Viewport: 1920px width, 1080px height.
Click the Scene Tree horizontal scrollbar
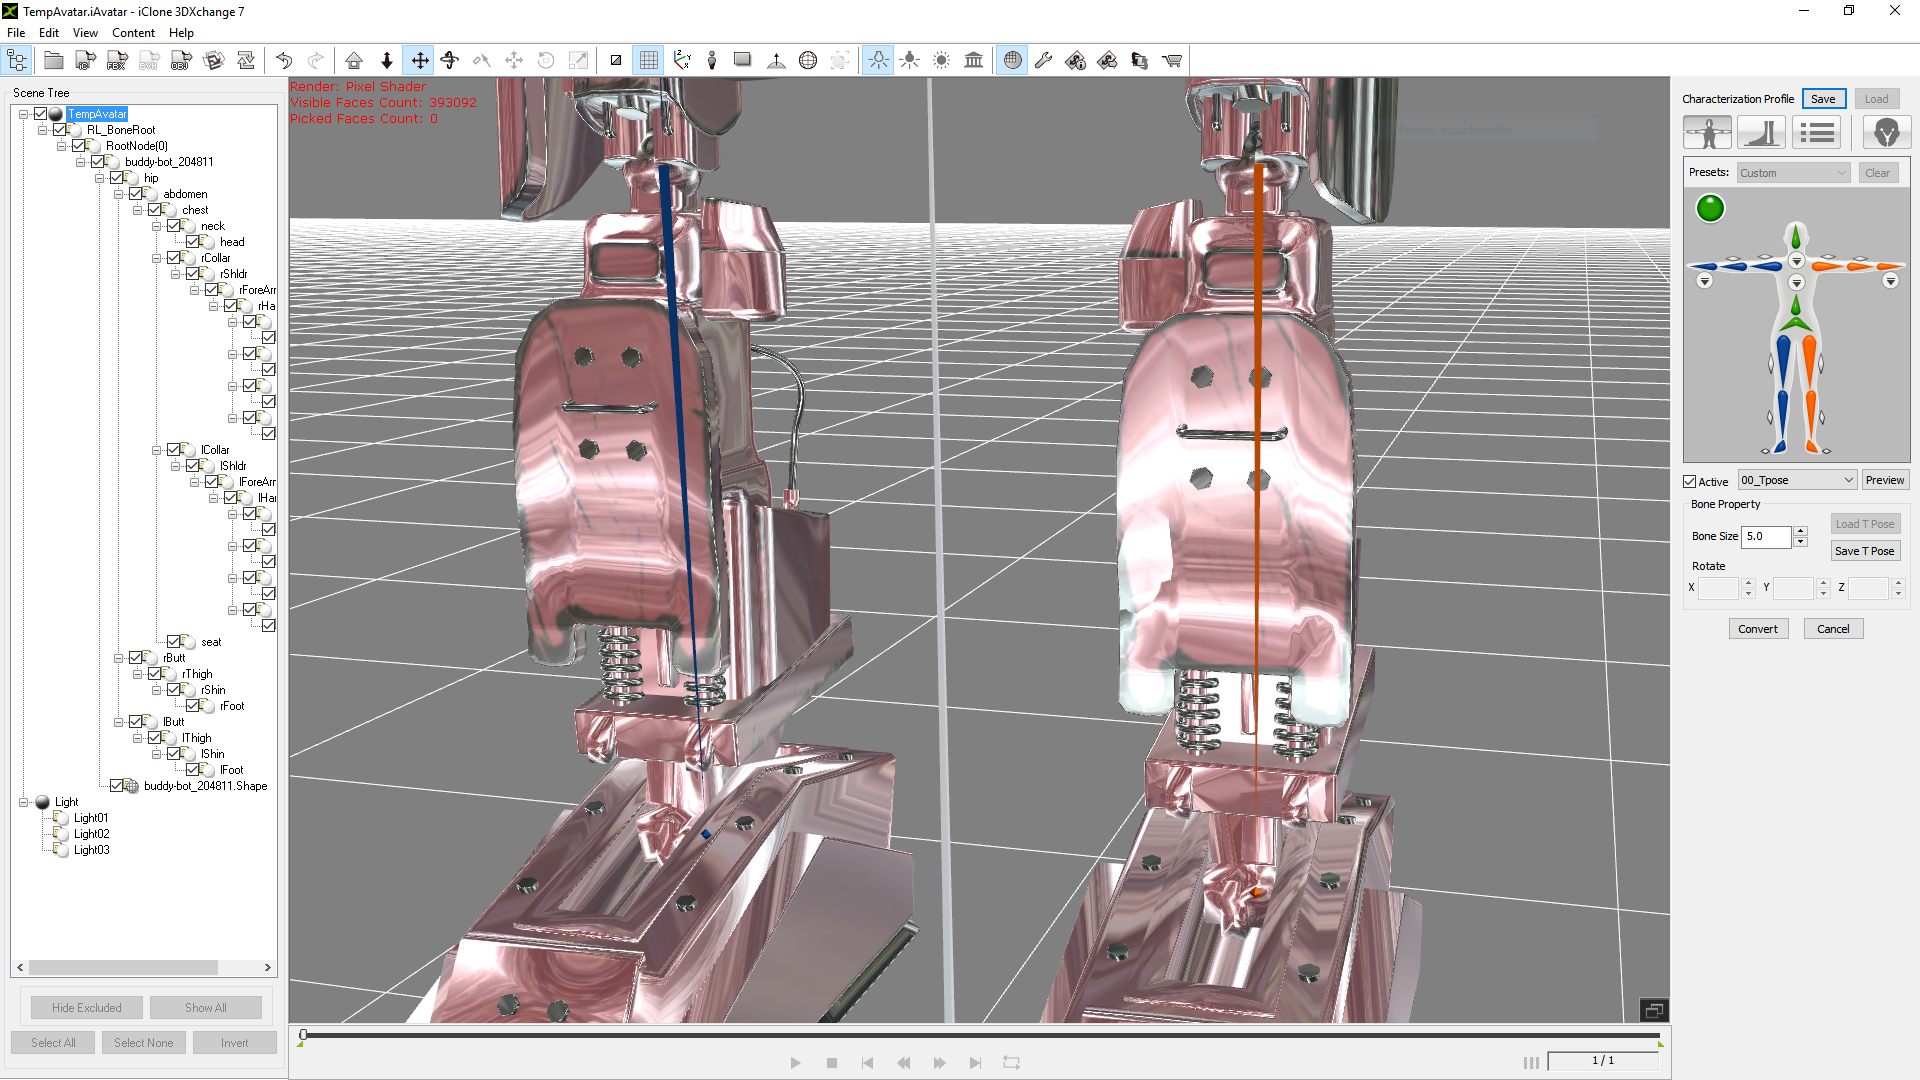144,968
